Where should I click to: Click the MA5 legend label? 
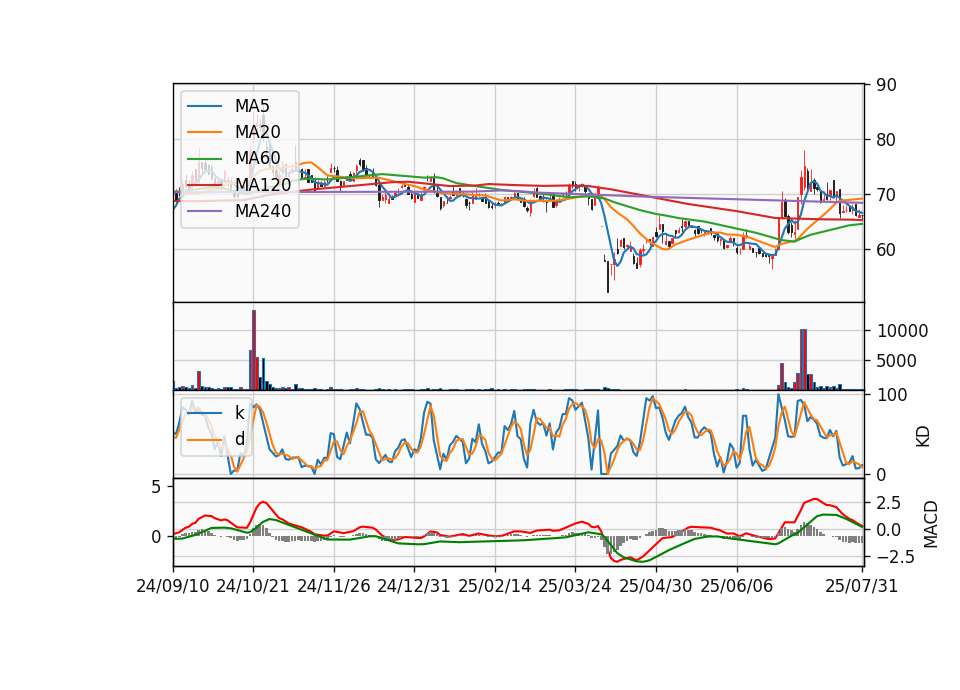coord(252,106)
